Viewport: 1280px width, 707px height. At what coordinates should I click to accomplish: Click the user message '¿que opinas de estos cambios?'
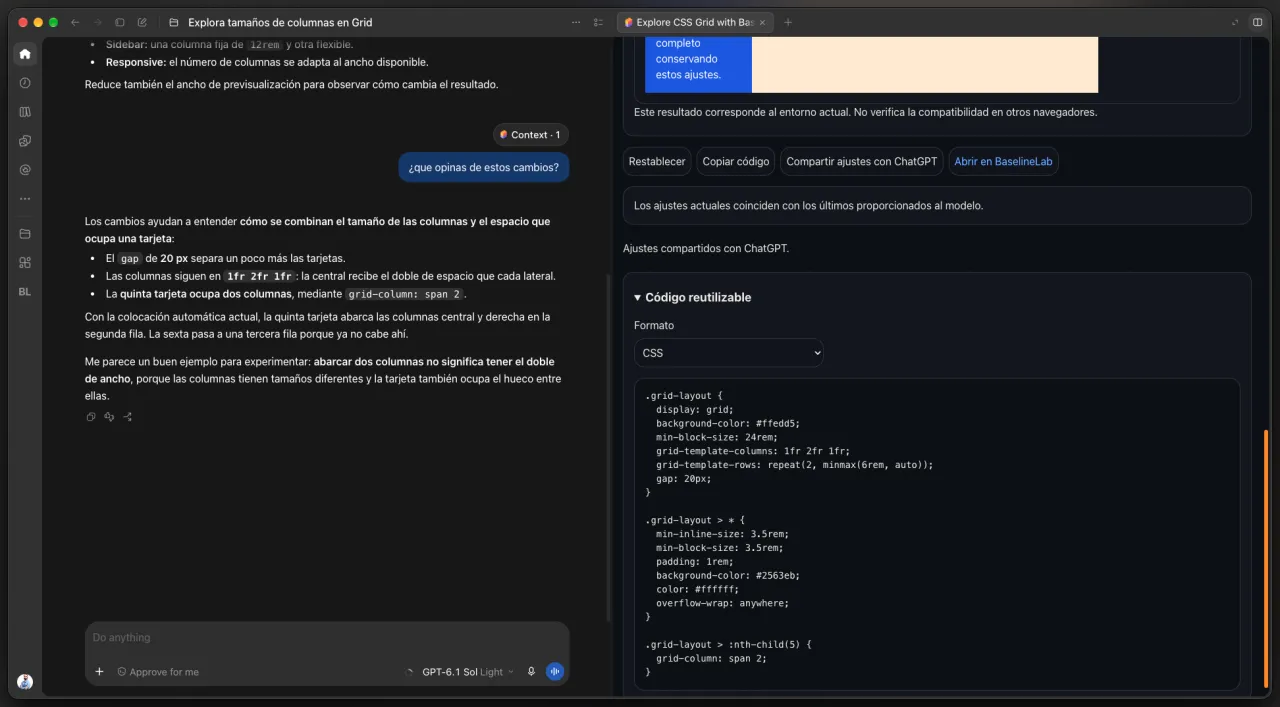(x=484, y=167)
